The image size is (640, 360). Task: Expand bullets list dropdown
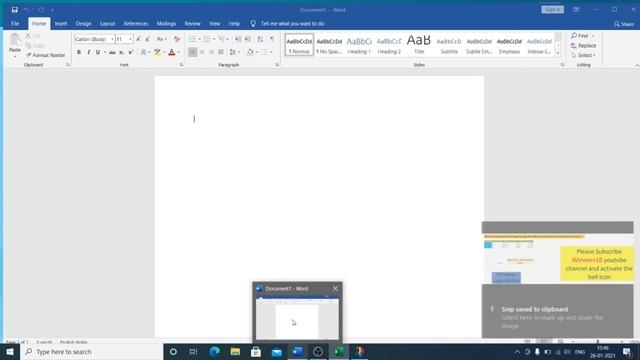[x=200, y=39]
